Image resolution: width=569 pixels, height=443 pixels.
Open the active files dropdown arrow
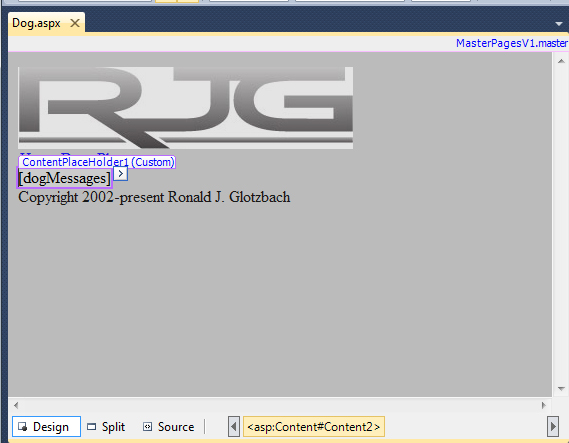tap(559, 24)
